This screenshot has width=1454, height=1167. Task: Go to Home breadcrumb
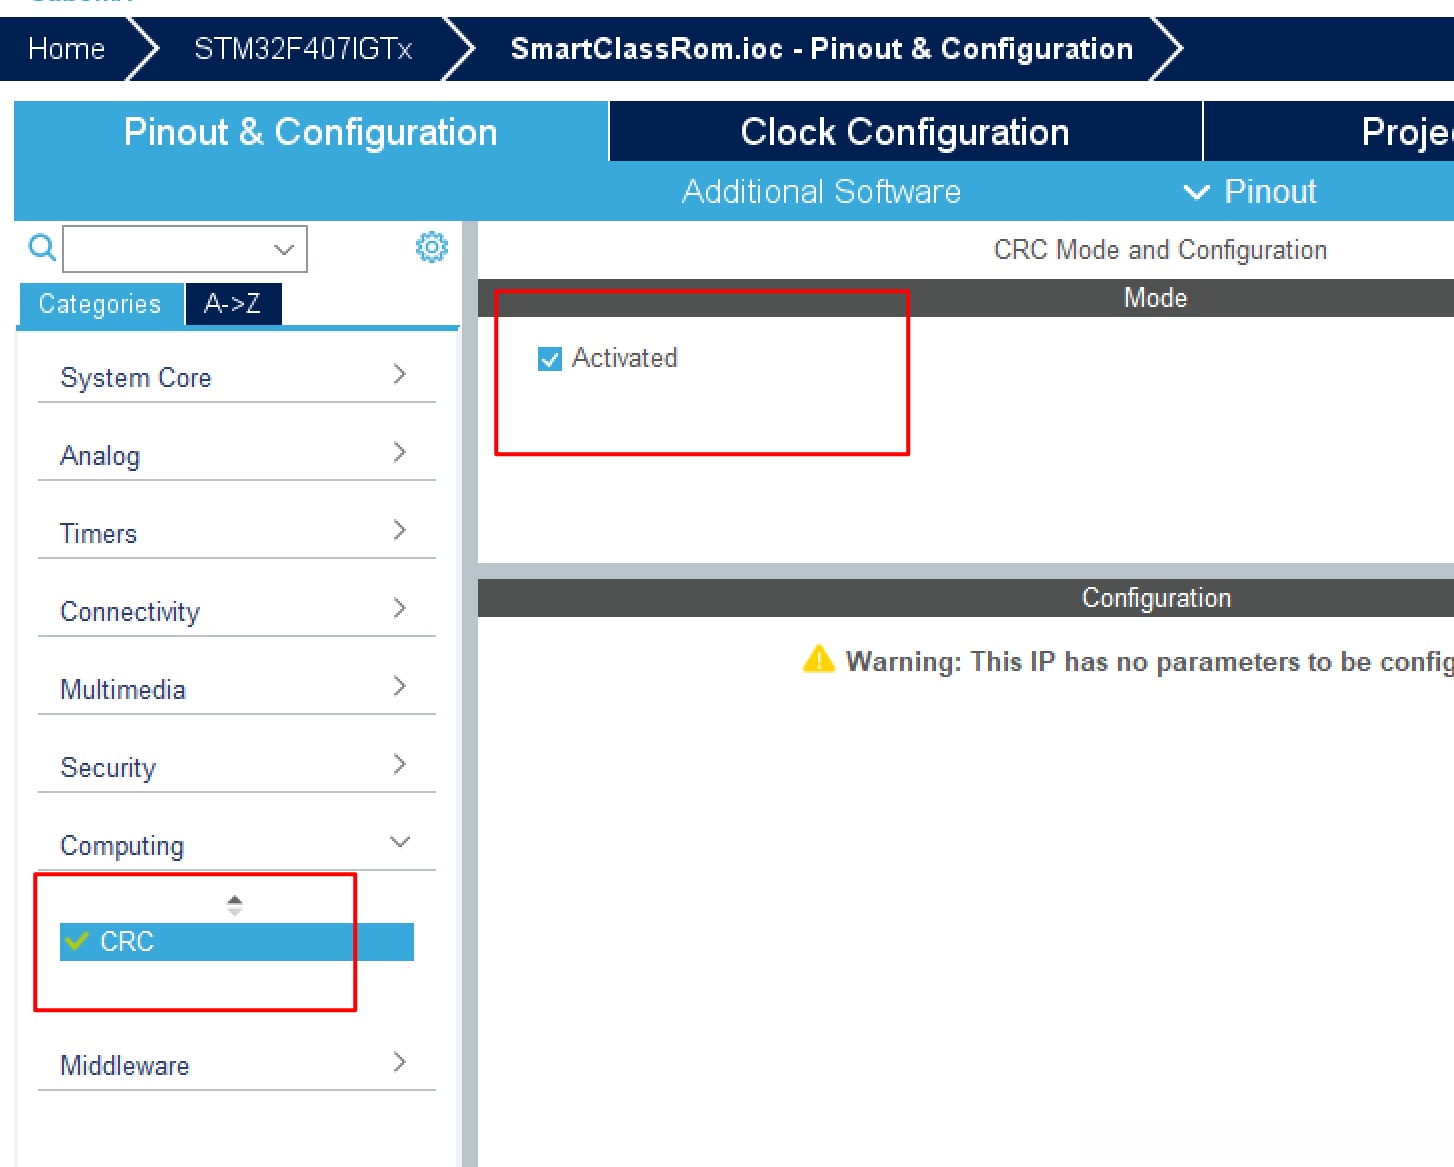(66, 48)
